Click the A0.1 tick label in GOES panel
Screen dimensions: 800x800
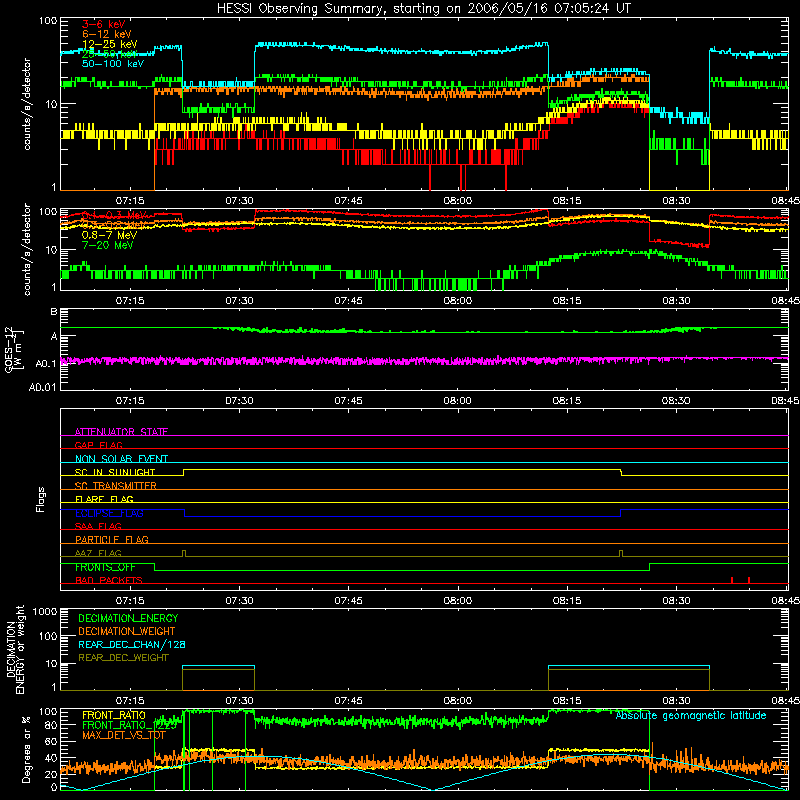tap(45, 363)
